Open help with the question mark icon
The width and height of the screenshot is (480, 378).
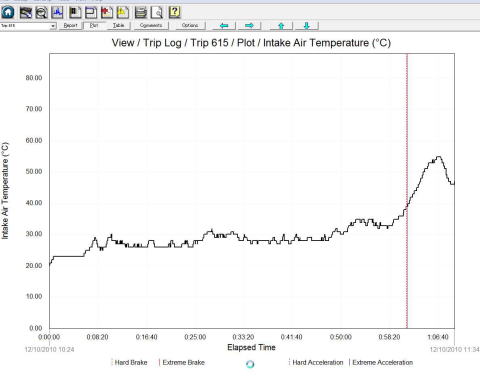(174, 12)
